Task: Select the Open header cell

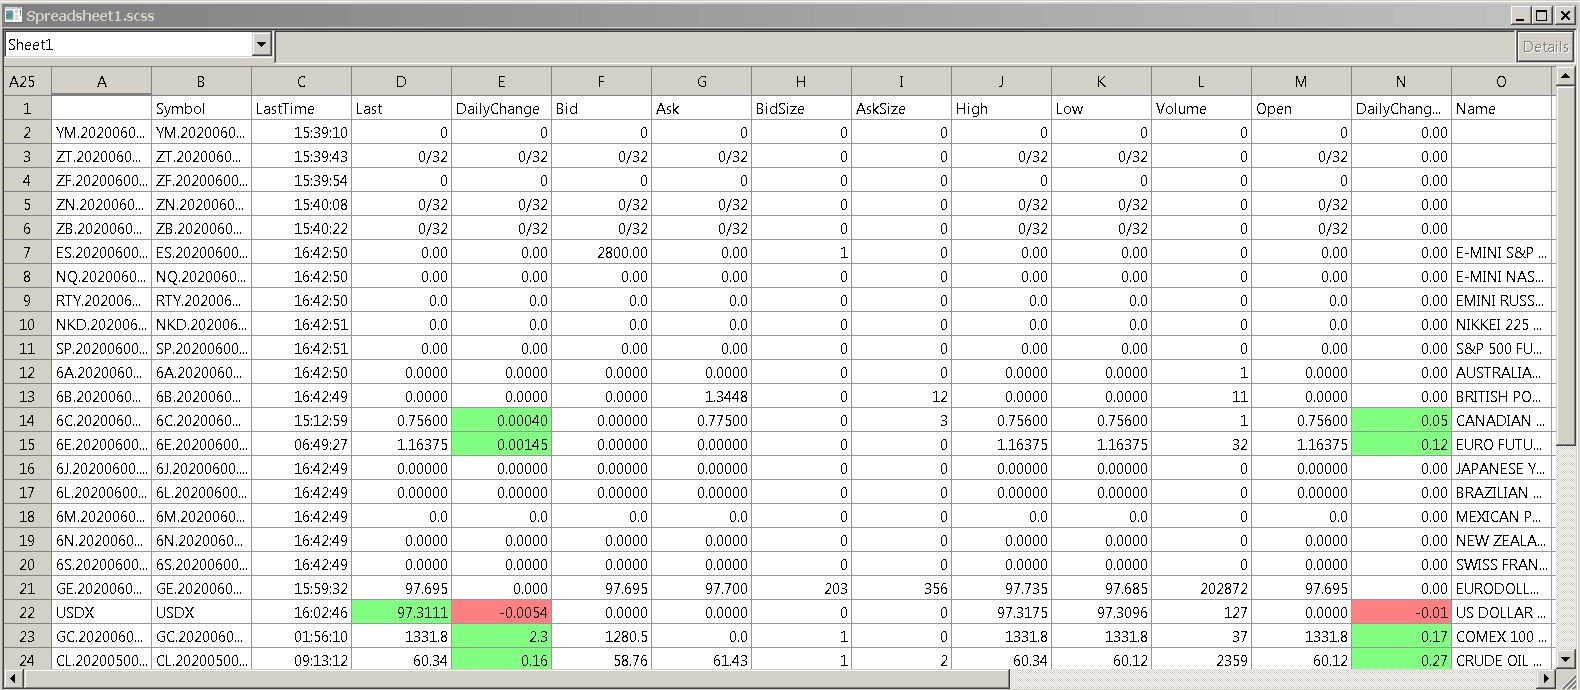Action: click(x=1301, y=108)
